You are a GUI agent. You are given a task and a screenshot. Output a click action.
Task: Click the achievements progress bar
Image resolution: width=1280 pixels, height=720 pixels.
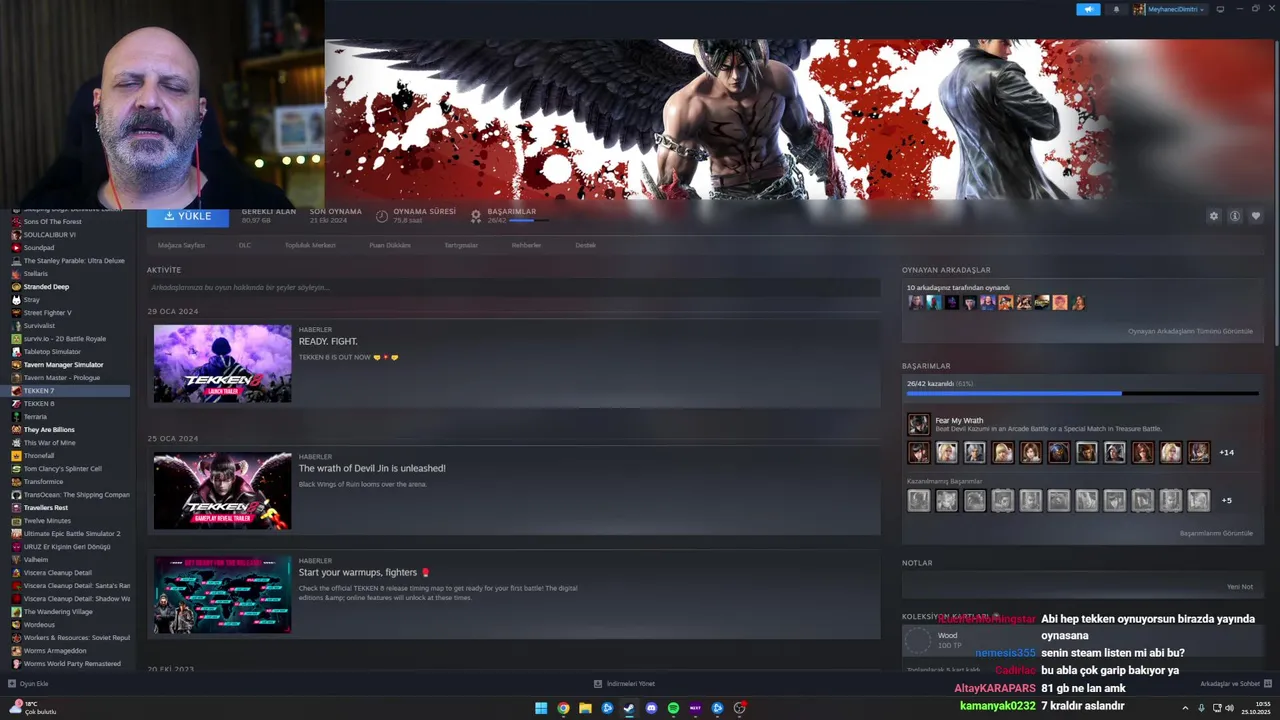(1082, 393)
